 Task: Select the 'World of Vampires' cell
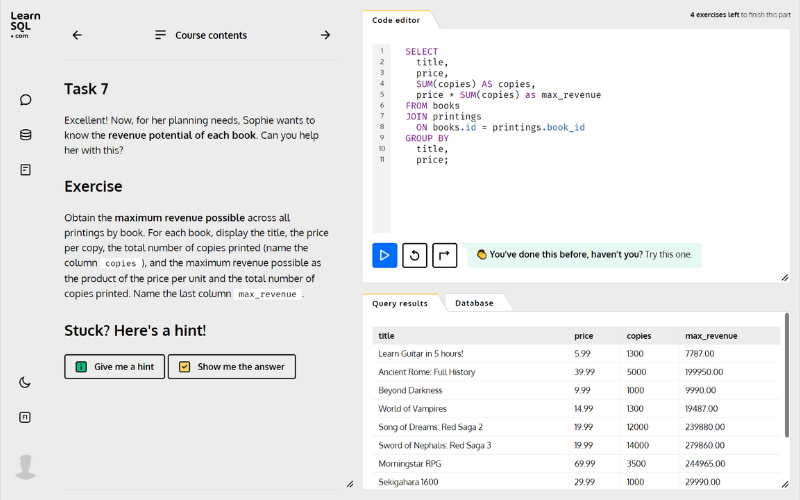pos(412,409)
